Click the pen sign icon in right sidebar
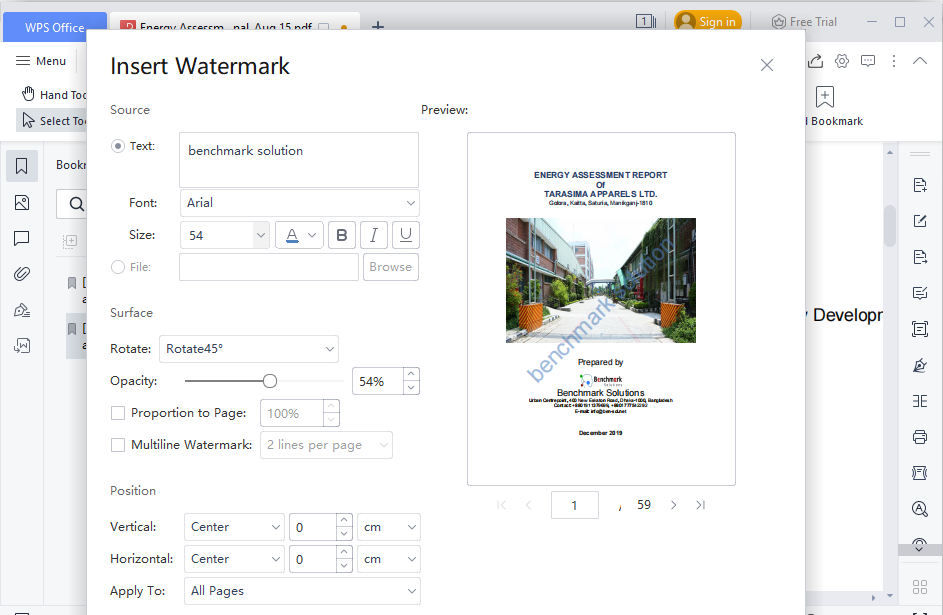This screenshot has height=615, width=943. (x=920, y=365)
